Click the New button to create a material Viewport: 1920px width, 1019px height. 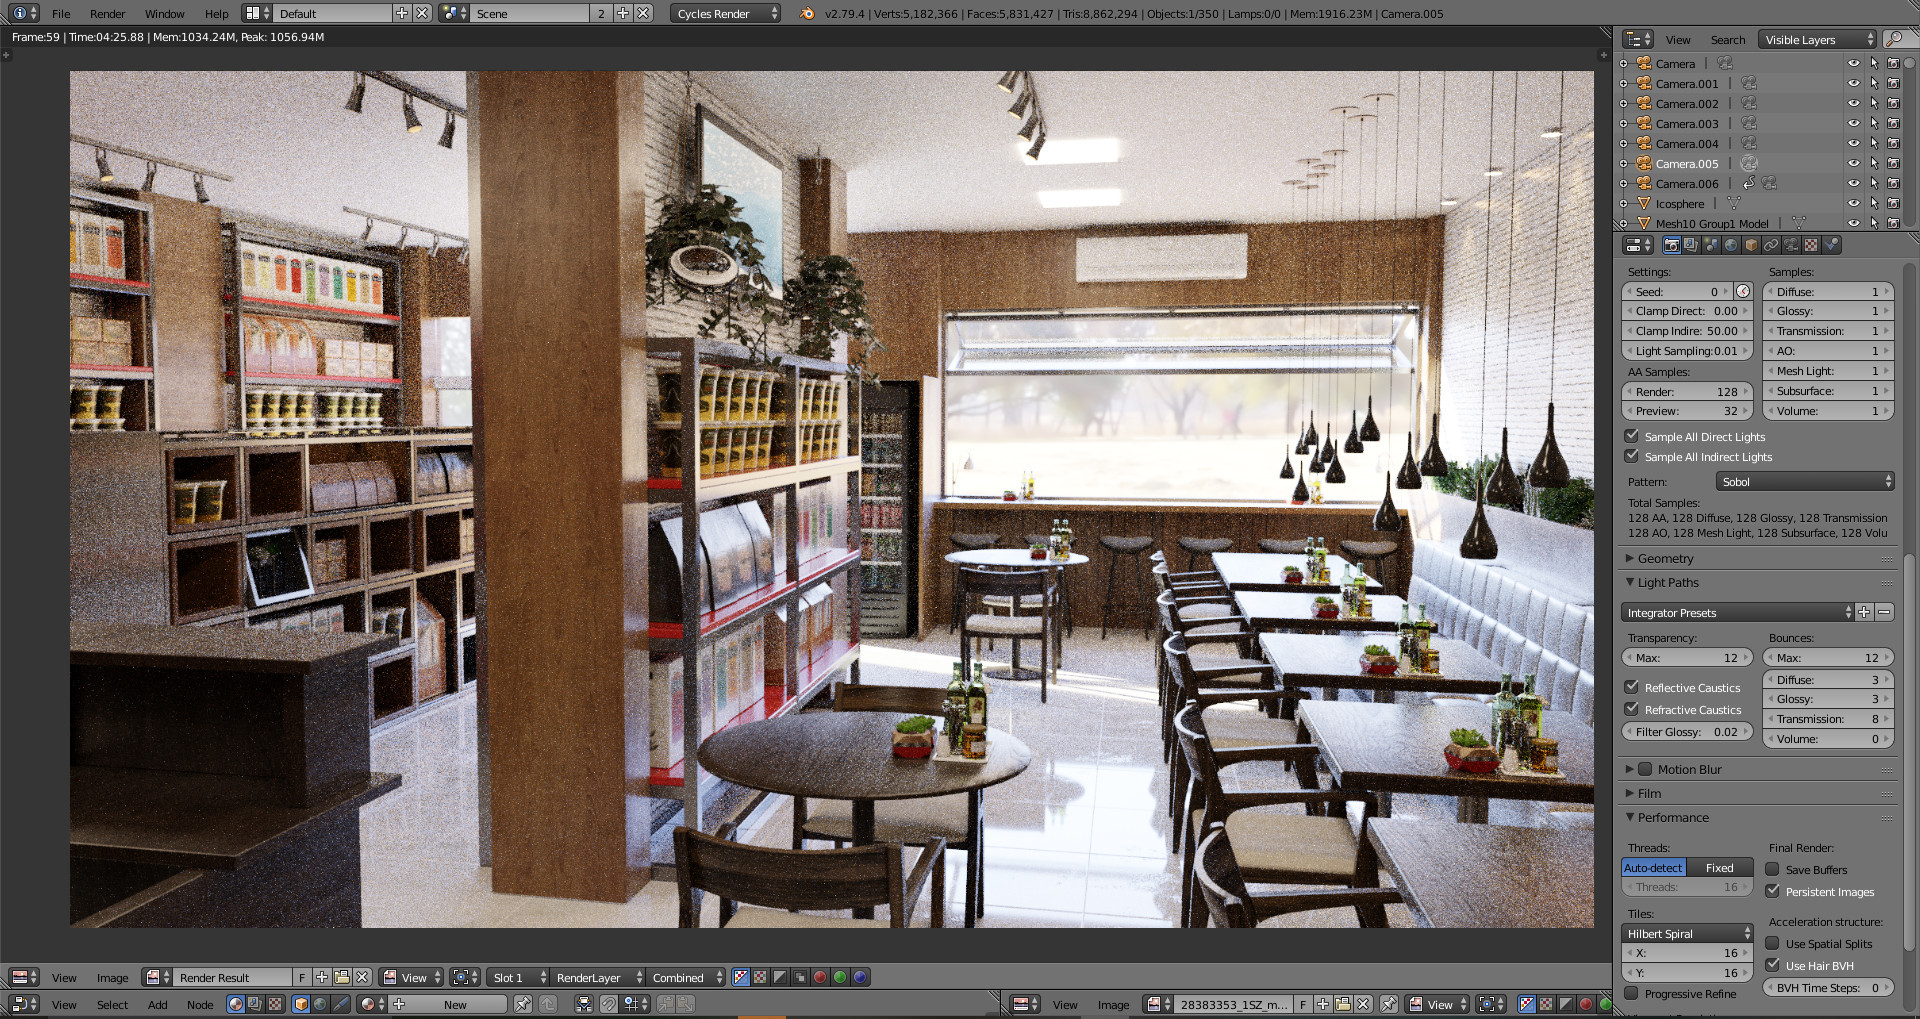tap(455, 1004)
